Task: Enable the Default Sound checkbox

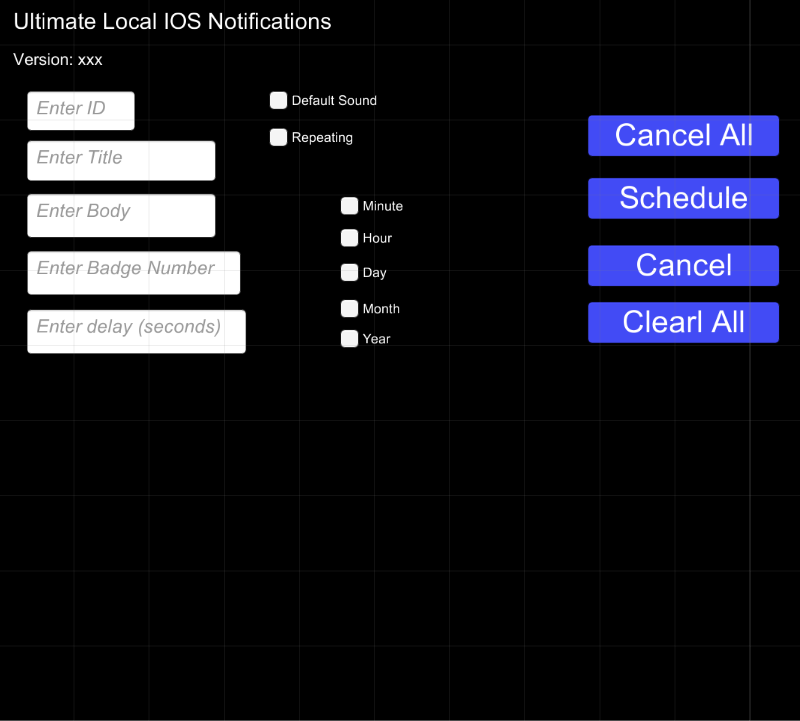Action: pos(278,101)
